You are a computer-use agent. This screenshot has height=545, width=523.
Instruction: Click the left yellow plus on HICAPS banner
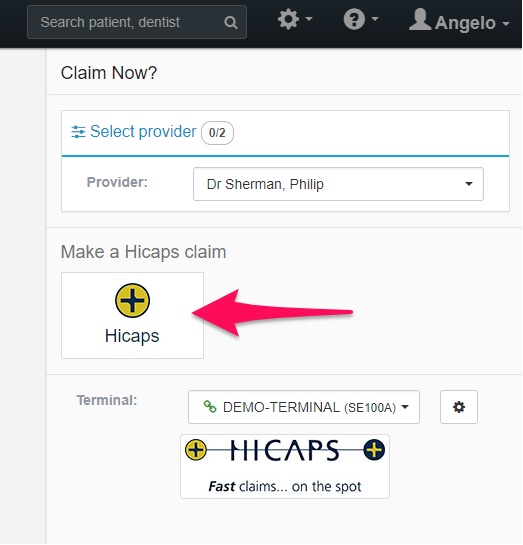pyautogui.click(x=196, y=450)
